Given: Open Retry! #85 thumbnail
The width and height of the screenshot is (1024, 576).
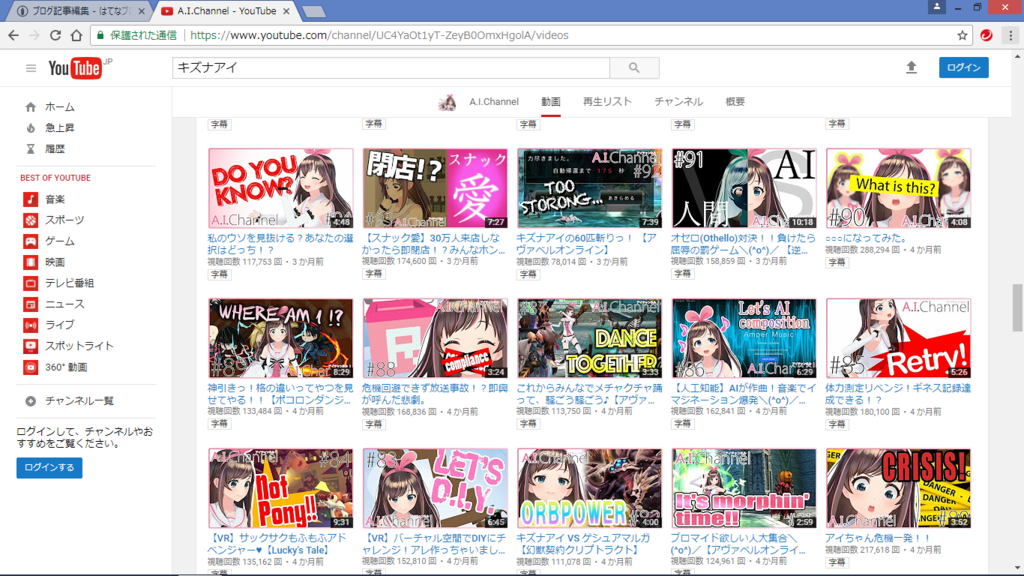Looking at the screenshot, I should pos(898,338).
